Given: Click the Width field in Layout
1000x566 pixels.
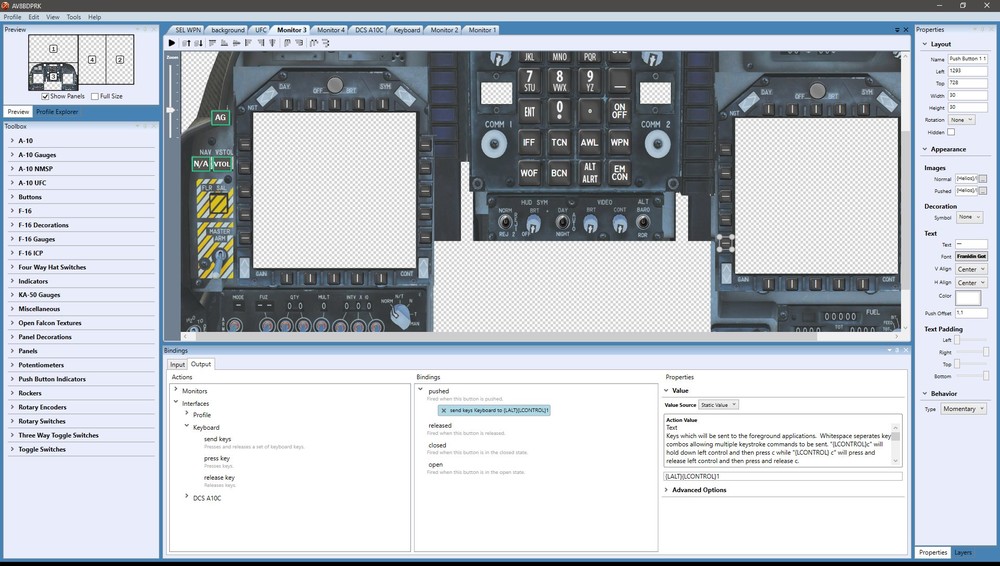Looking at the screenshot, I should [x=967, y=95].
